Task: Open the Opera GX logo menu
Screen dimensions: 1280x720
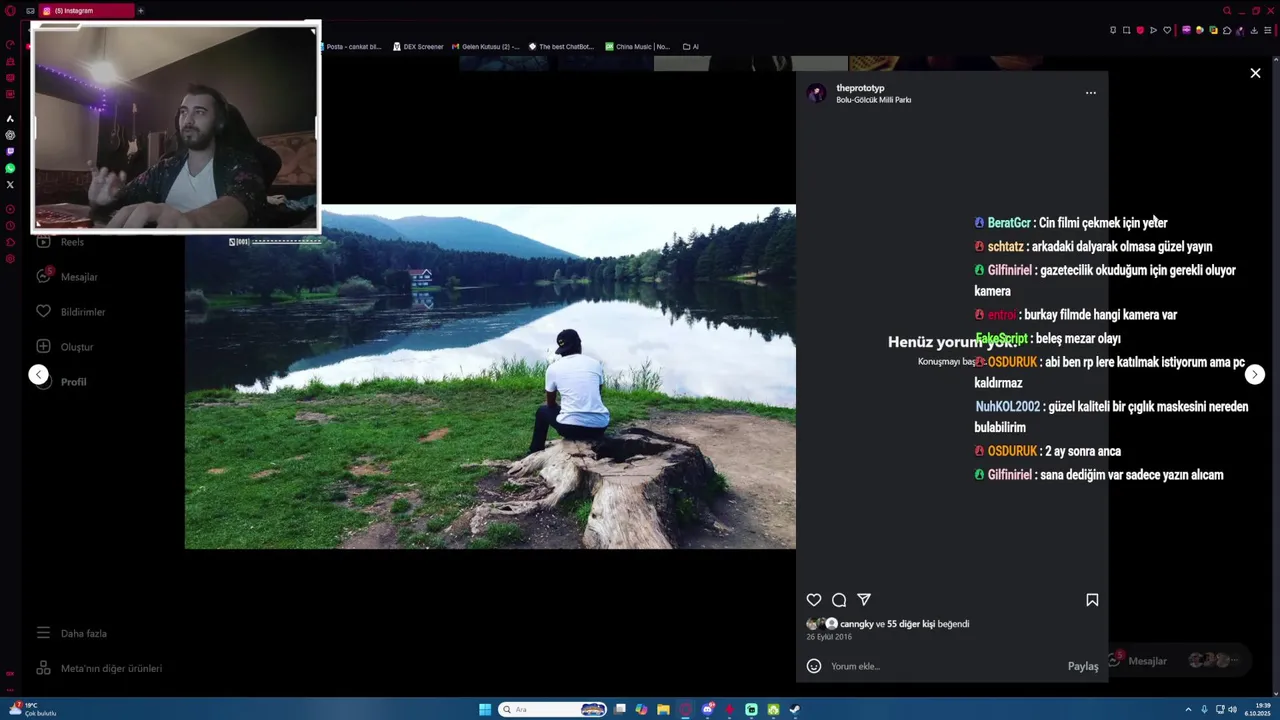Action: 11,11
